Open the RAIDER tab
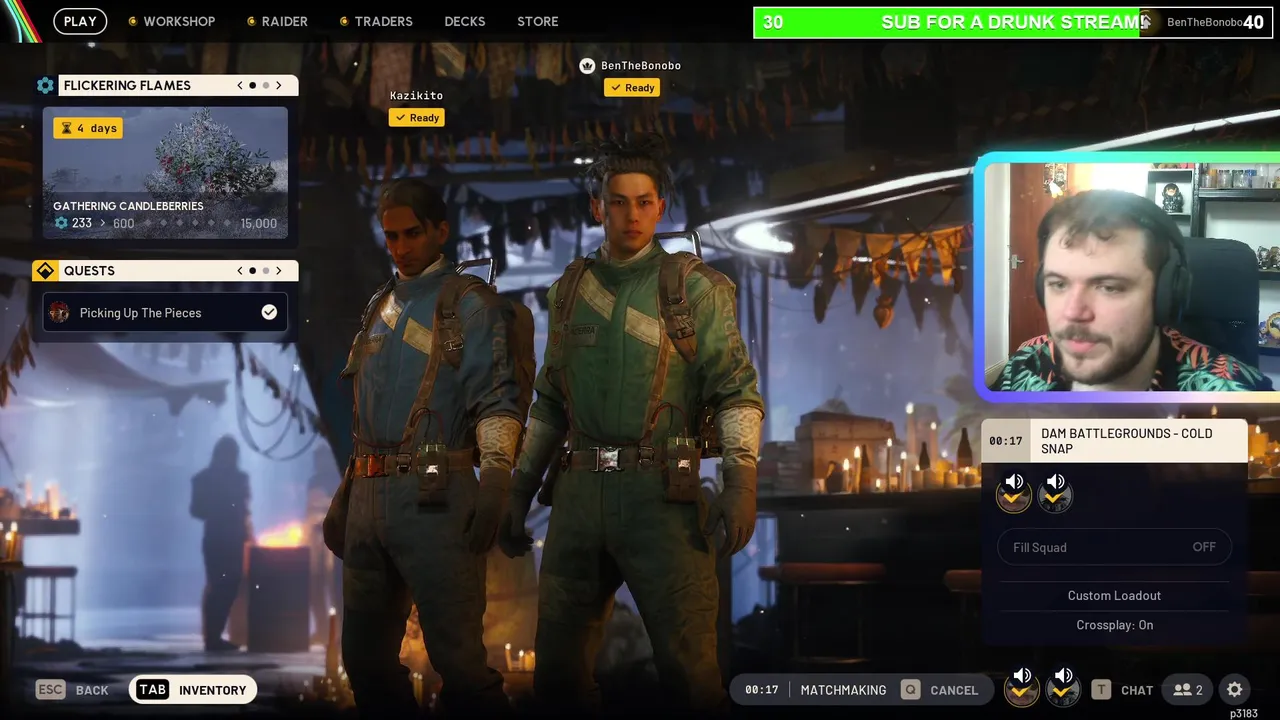Image resolution: width=1280 pixels, height=720 pixels. (x=285, y=21)
